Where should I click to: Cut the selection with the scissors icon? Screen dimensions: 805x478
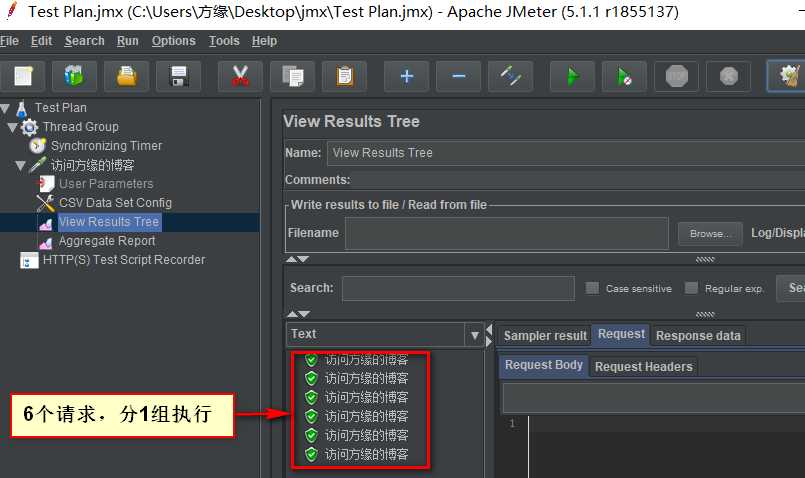tap(240, 77)
